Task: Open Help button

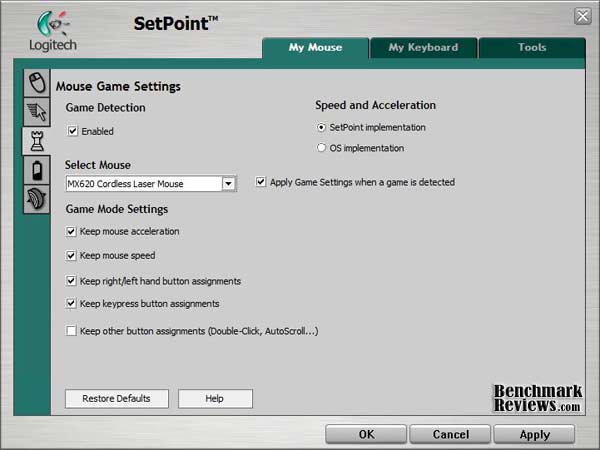Action: [215, 399]
